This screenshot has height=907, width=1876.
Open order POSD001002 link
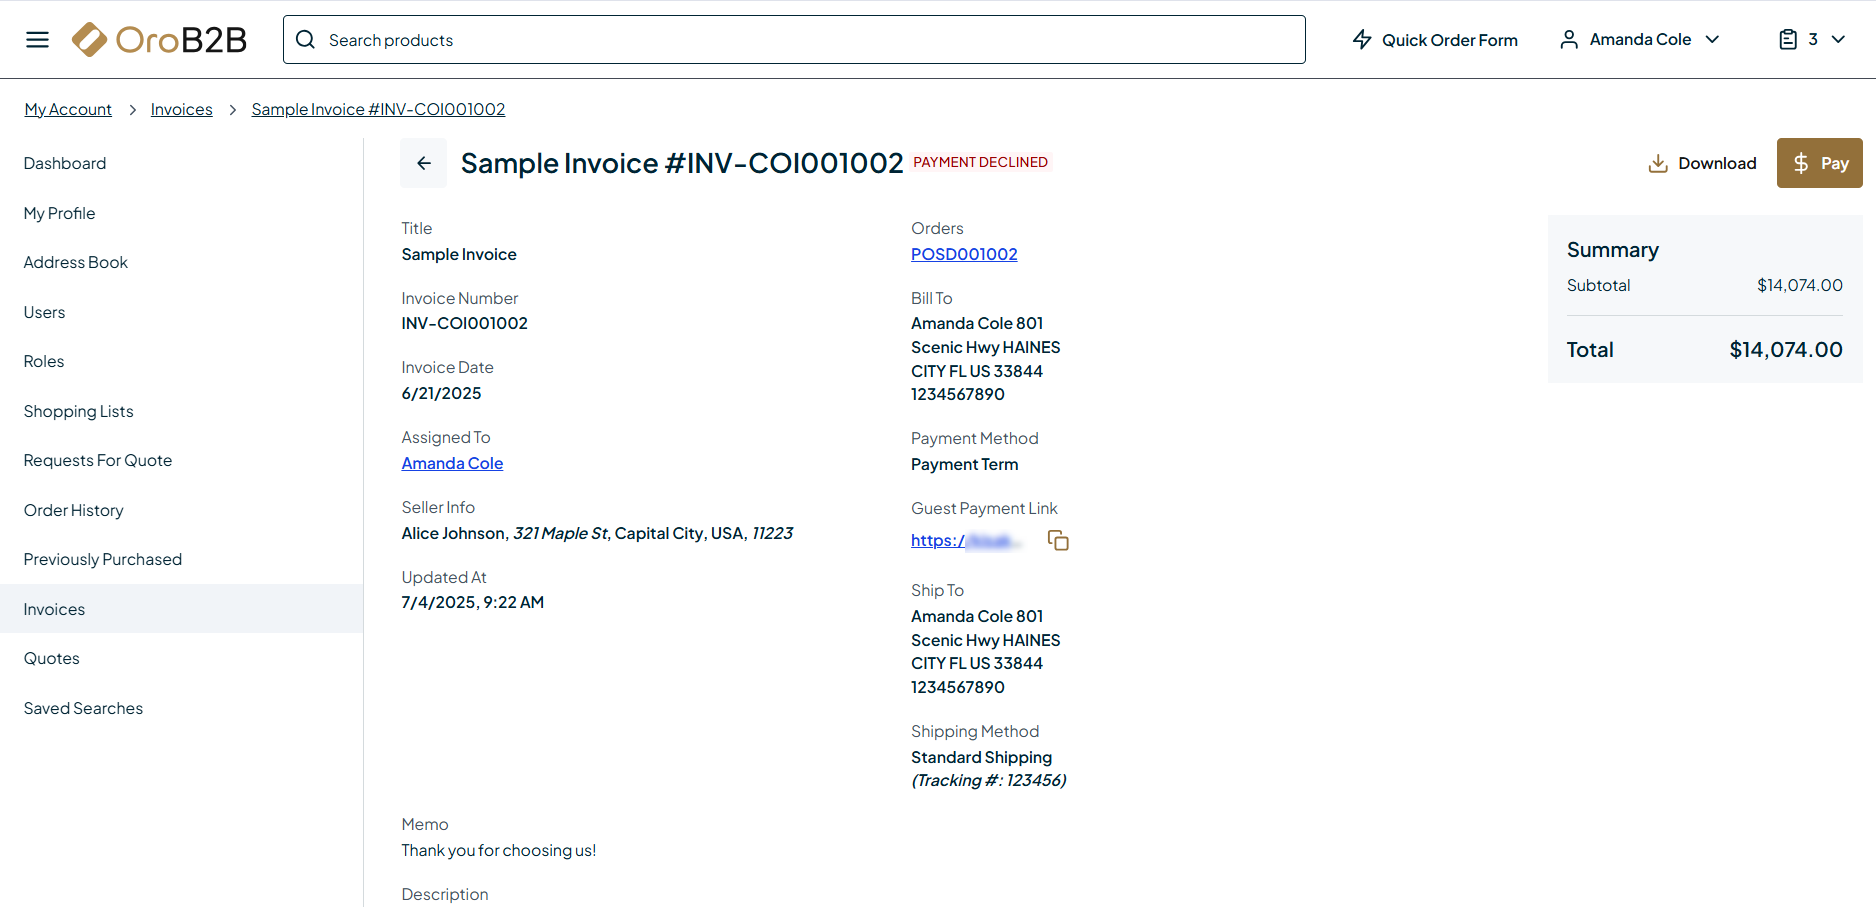click(964, 254)
